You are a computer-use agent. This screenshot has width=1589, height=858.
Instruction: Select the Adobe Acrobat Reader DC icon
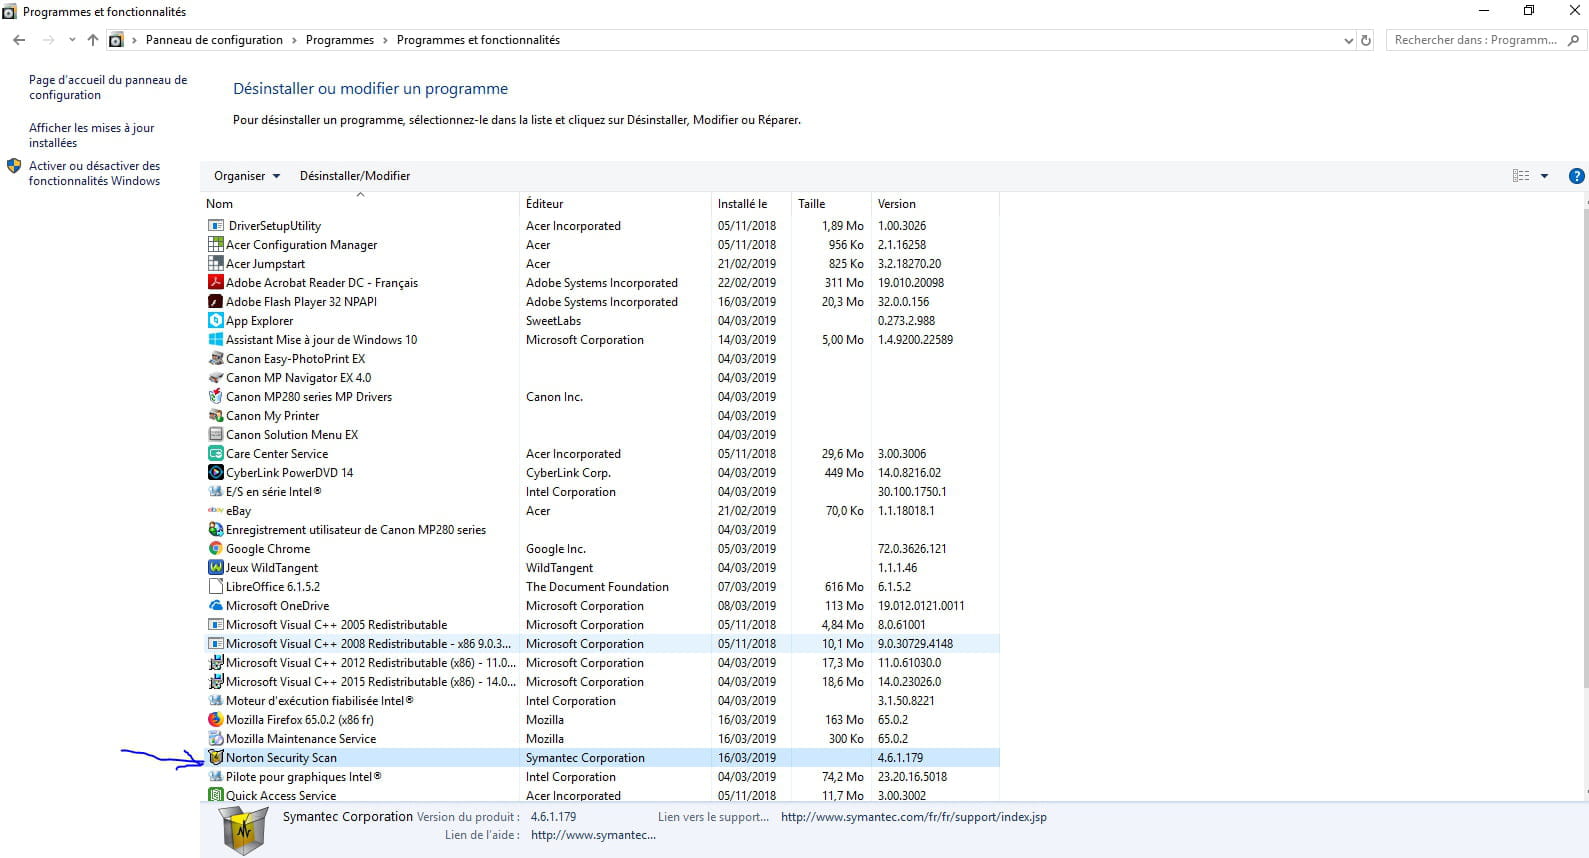tap(215, 283)
